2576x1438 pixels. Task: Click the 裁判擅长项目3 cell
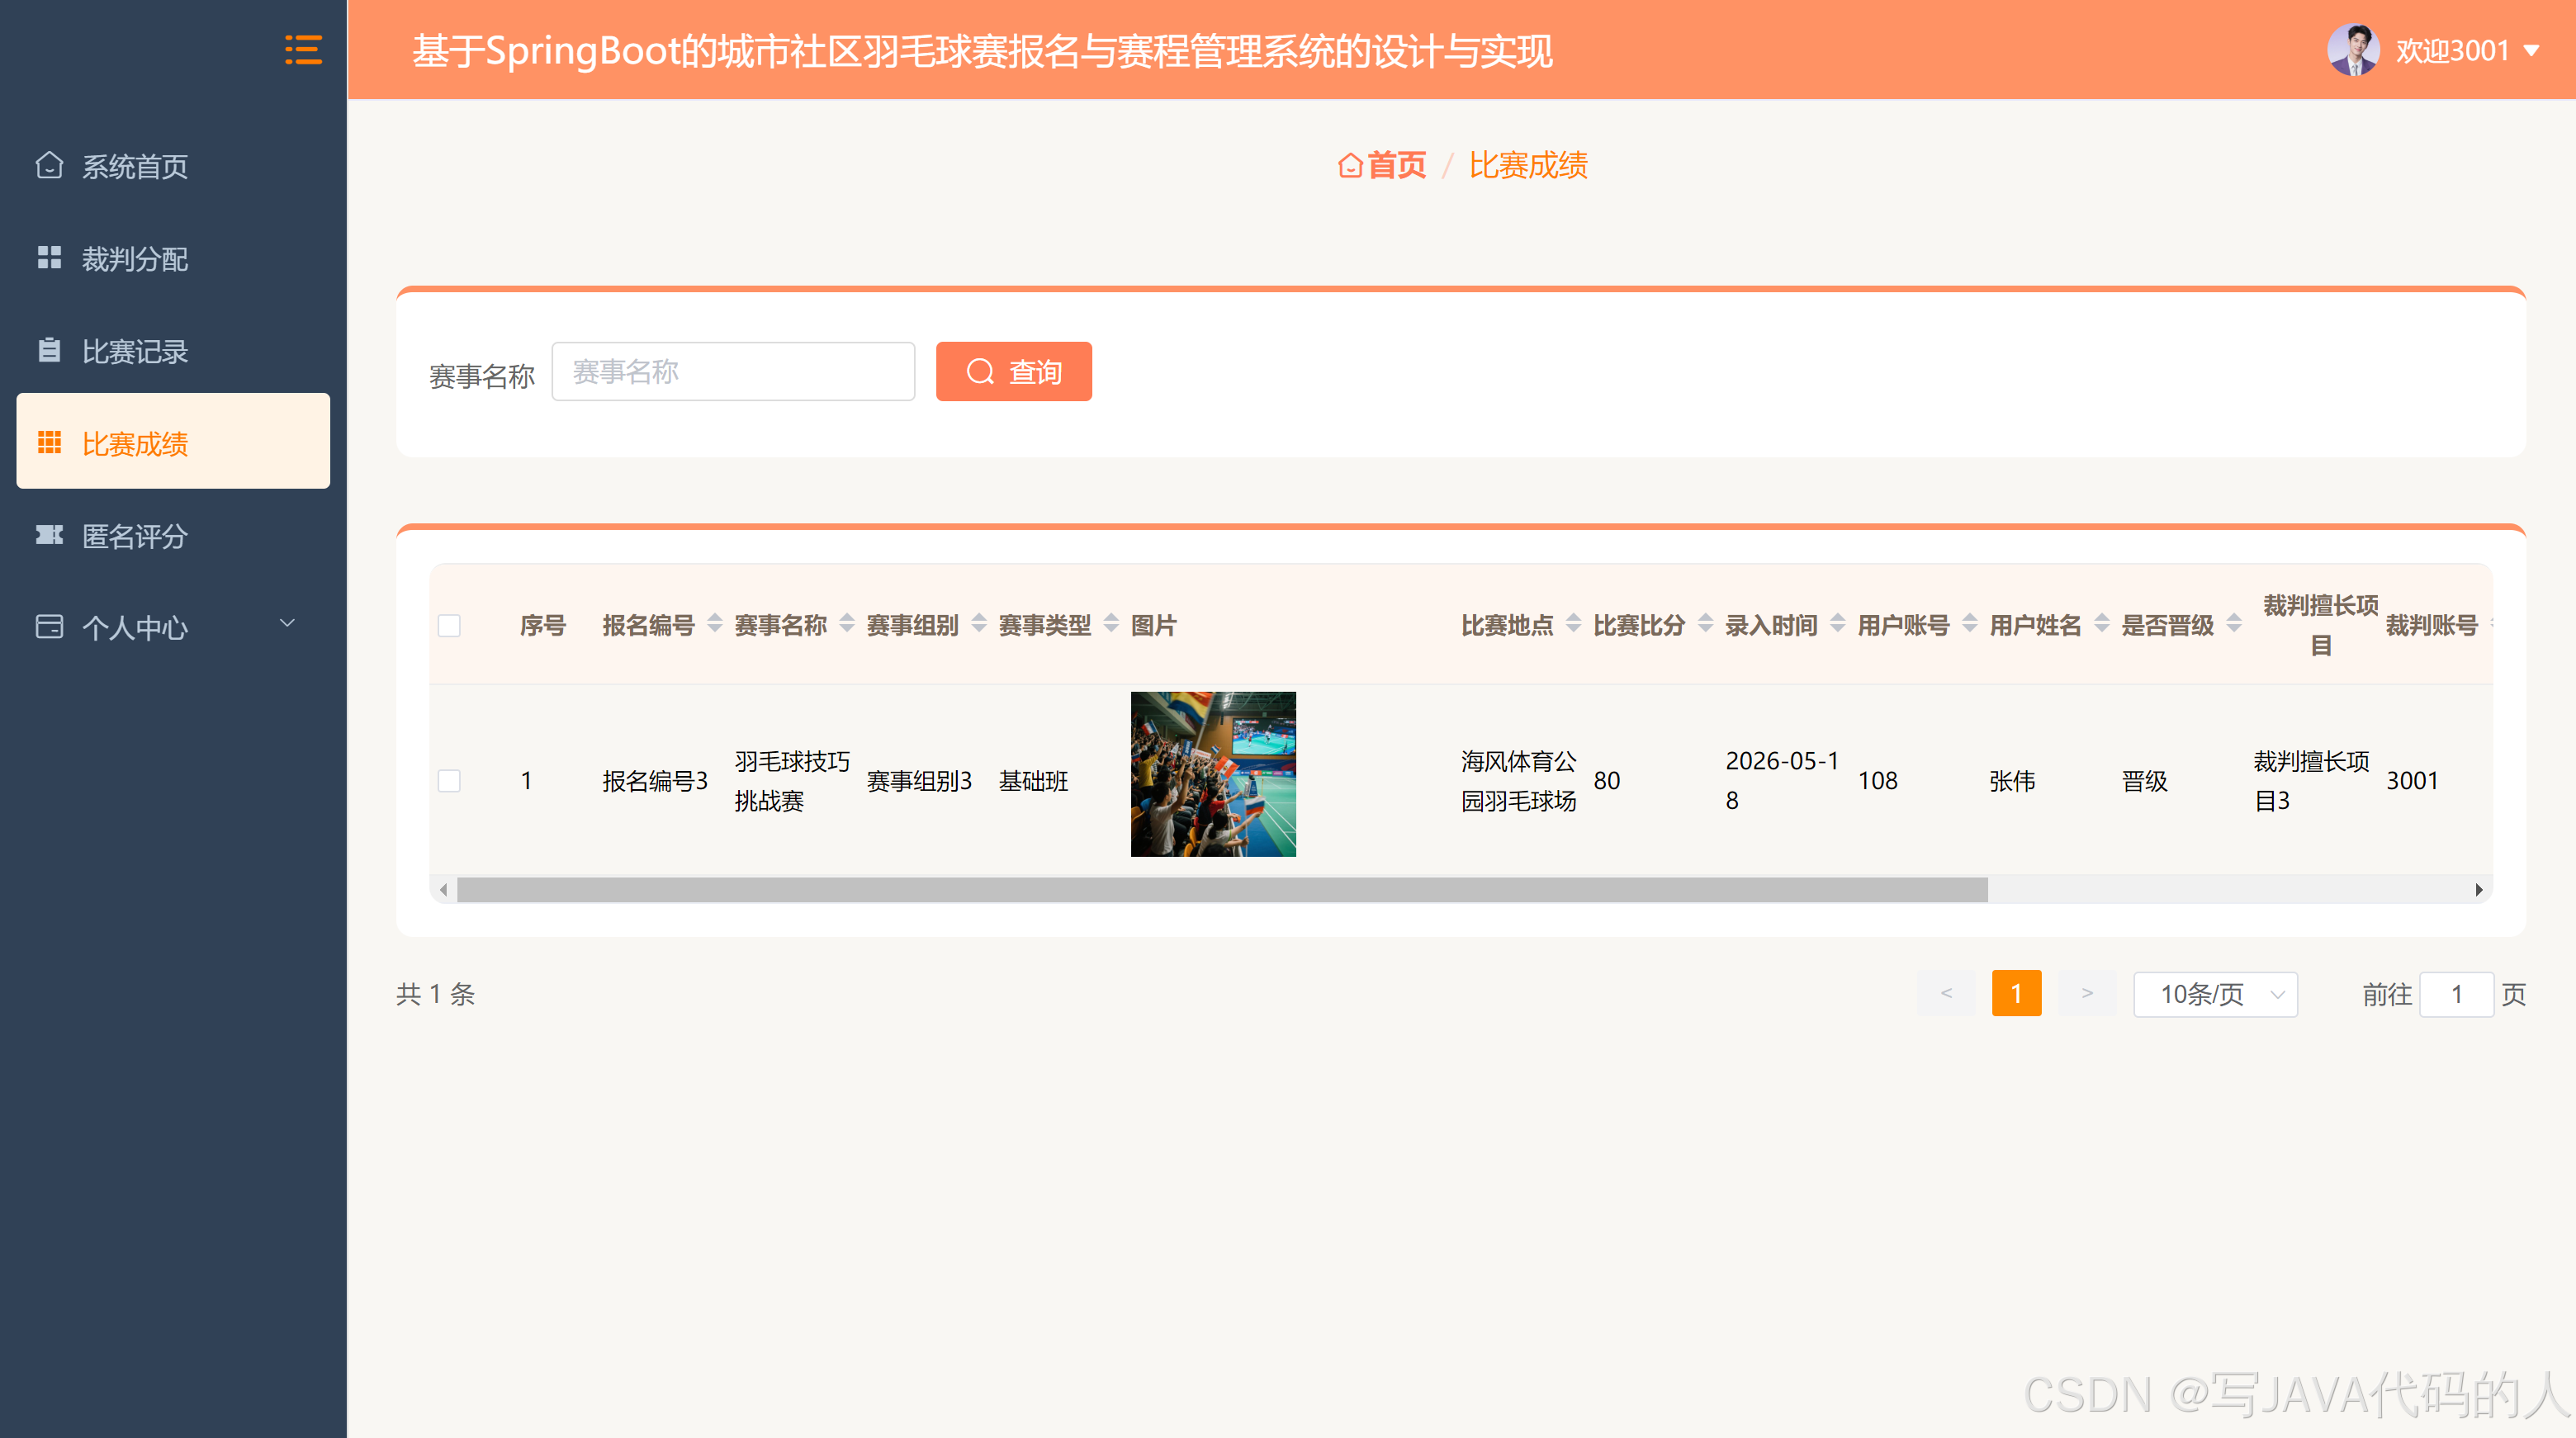2311,781
